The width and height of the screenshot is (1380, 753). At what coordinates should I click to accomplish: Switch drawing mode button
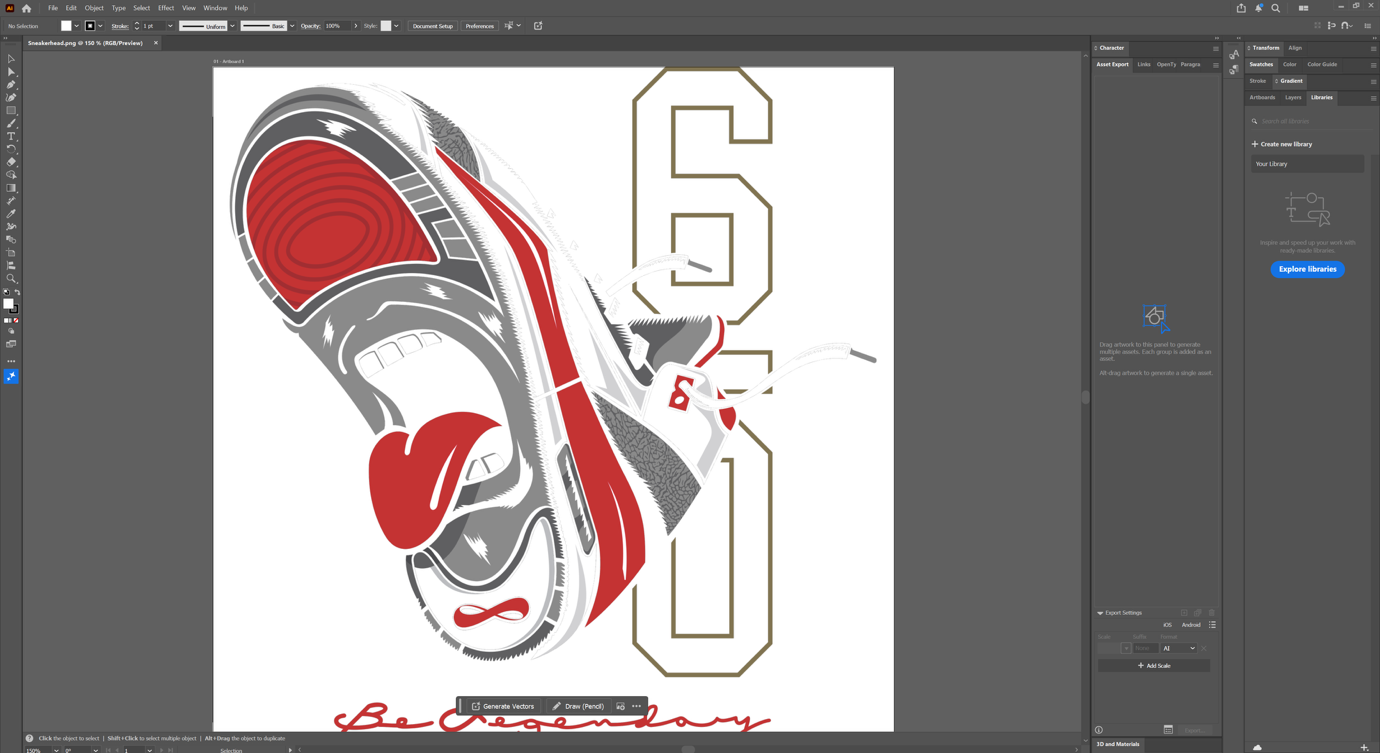(x=11, y=331)
